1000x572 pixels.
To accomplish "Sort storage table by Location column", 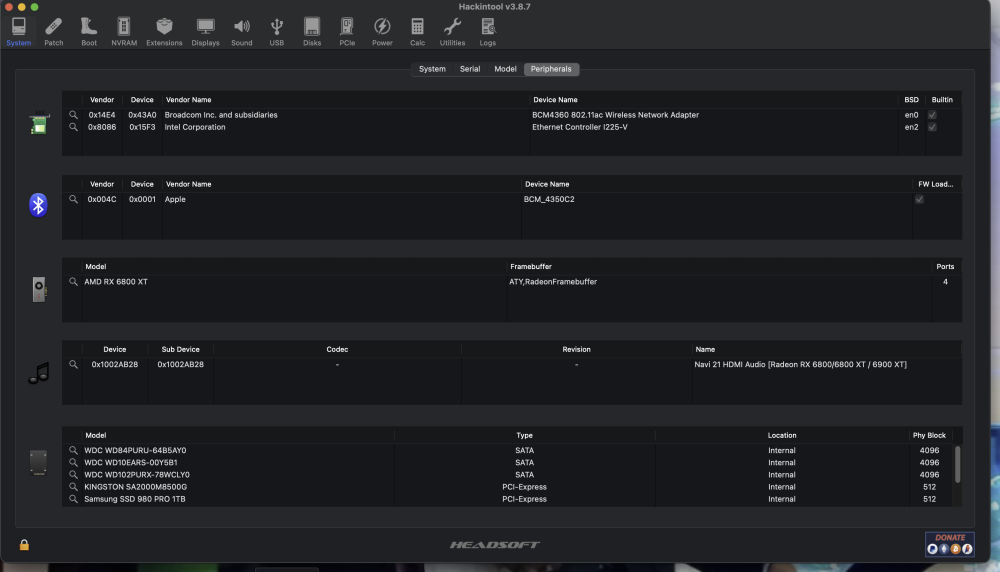I will [x=782, y=435].
